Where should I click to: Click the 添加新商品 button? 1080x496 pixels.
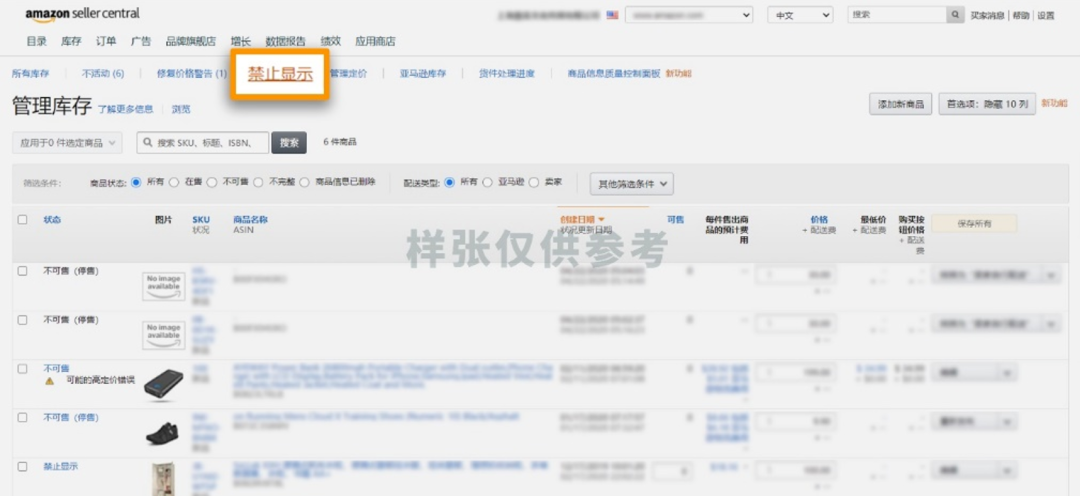pyautogui.click(x=901, y=104)
